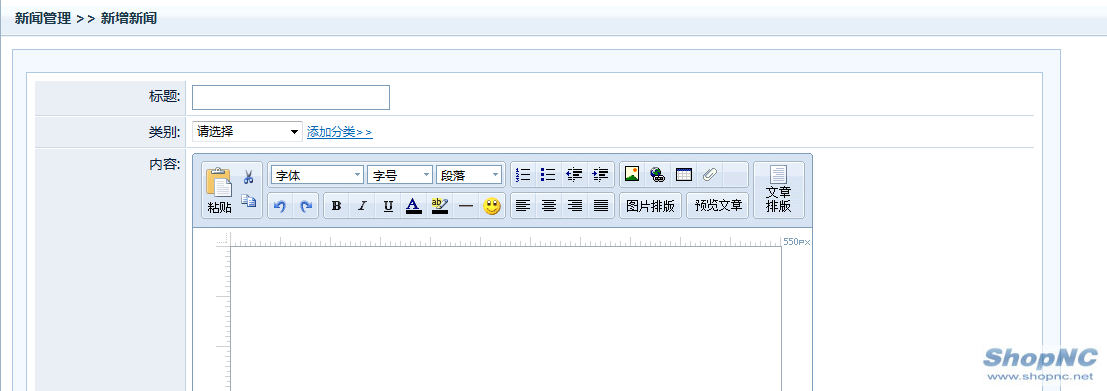Insert a horizontal line

(x=465, y=206)
